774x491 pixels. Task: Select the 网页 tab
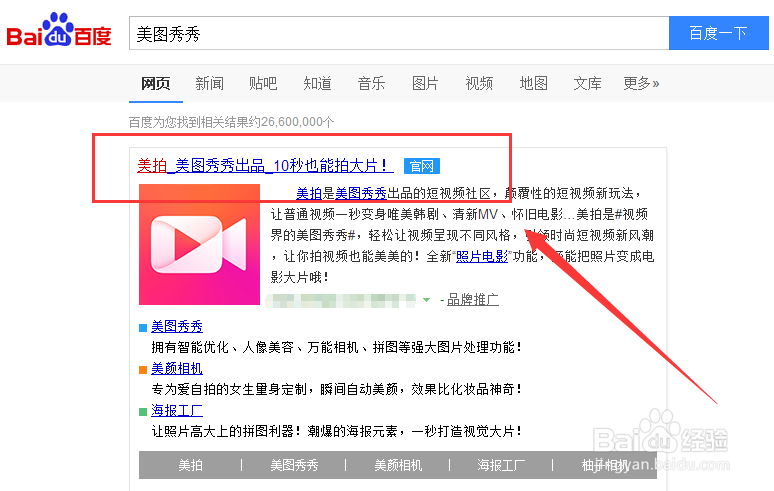pyautogui.click(x=155, y=83)
